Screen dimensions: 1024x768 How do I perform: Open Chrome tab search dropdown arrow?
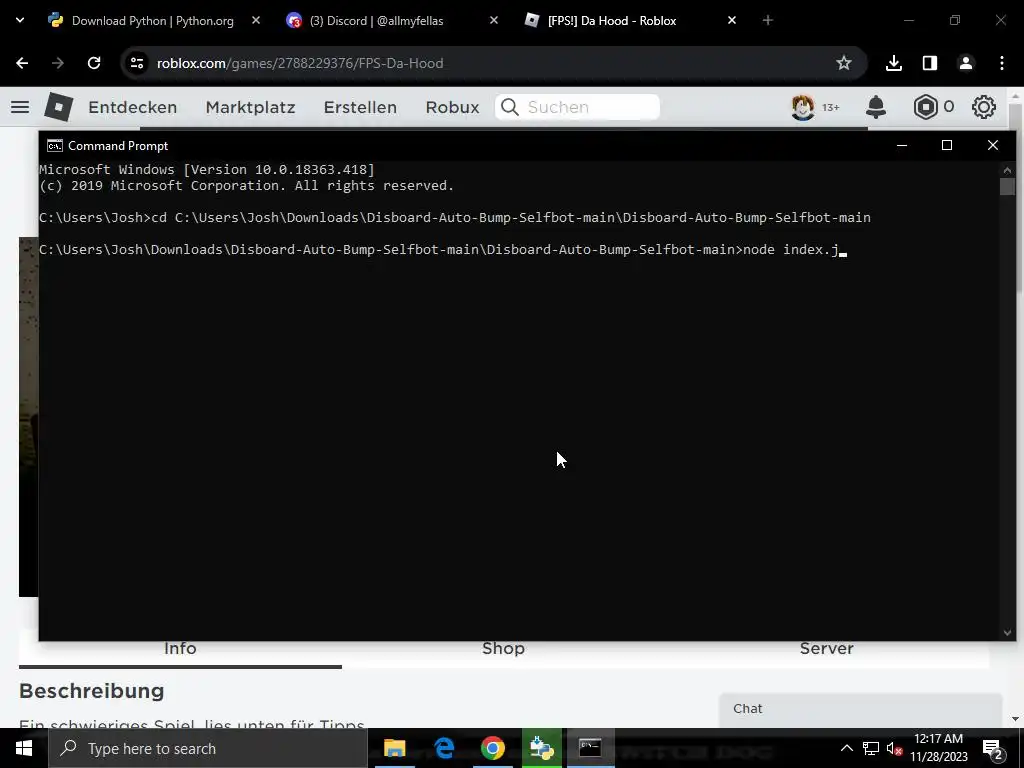click(20, 20)
